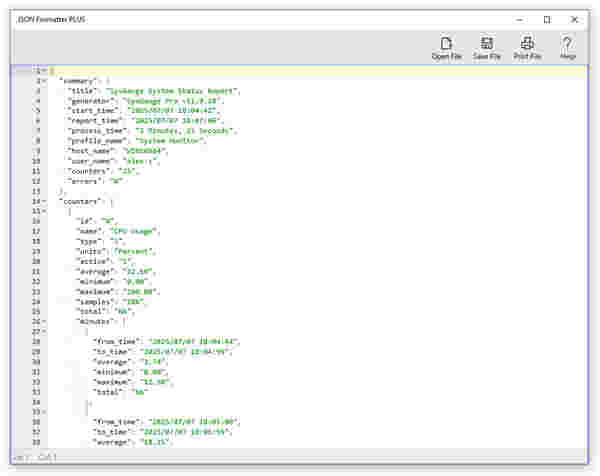Screen dimensions: 600x476
Task: Collapse the "counters" array fold marker
Action: [44, 202]
